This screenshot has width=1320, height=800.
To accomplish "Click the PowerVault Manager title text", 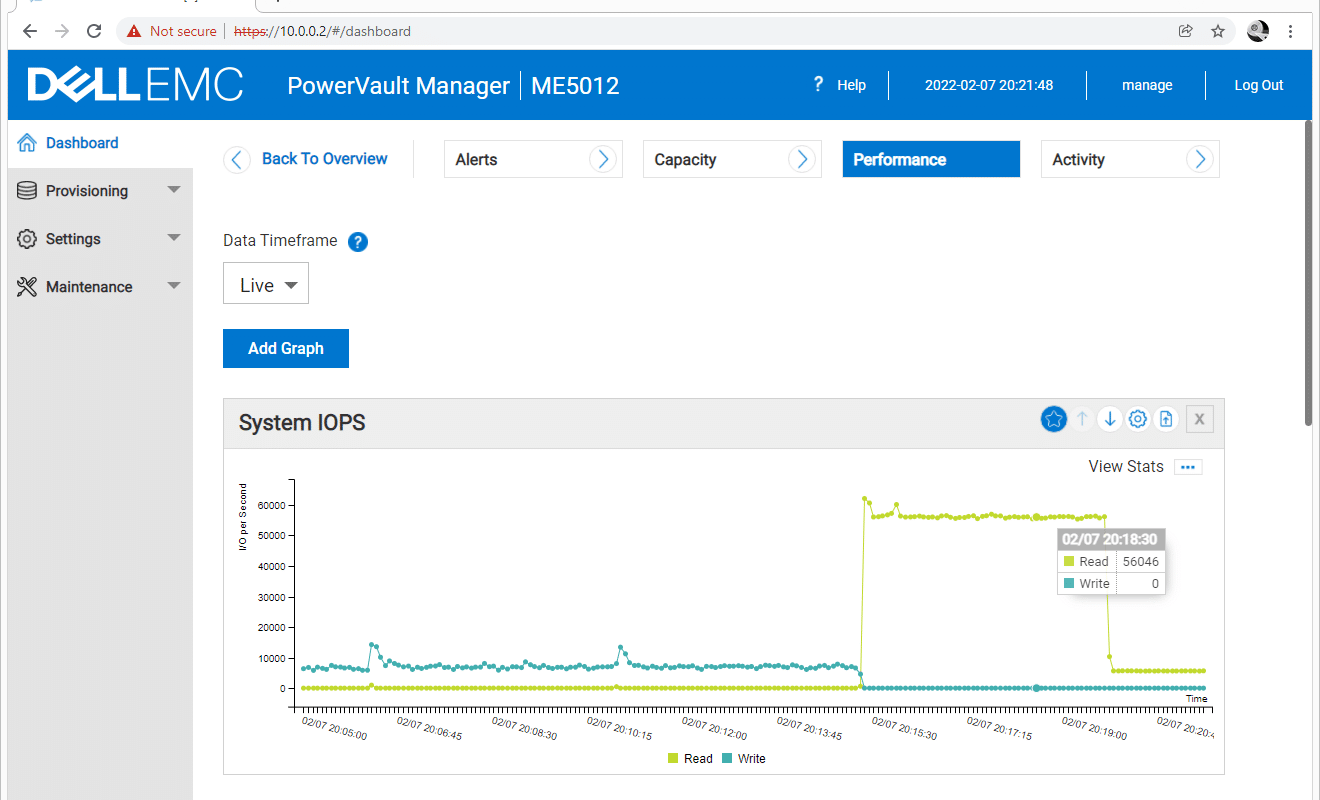I will tap(399, 85).
